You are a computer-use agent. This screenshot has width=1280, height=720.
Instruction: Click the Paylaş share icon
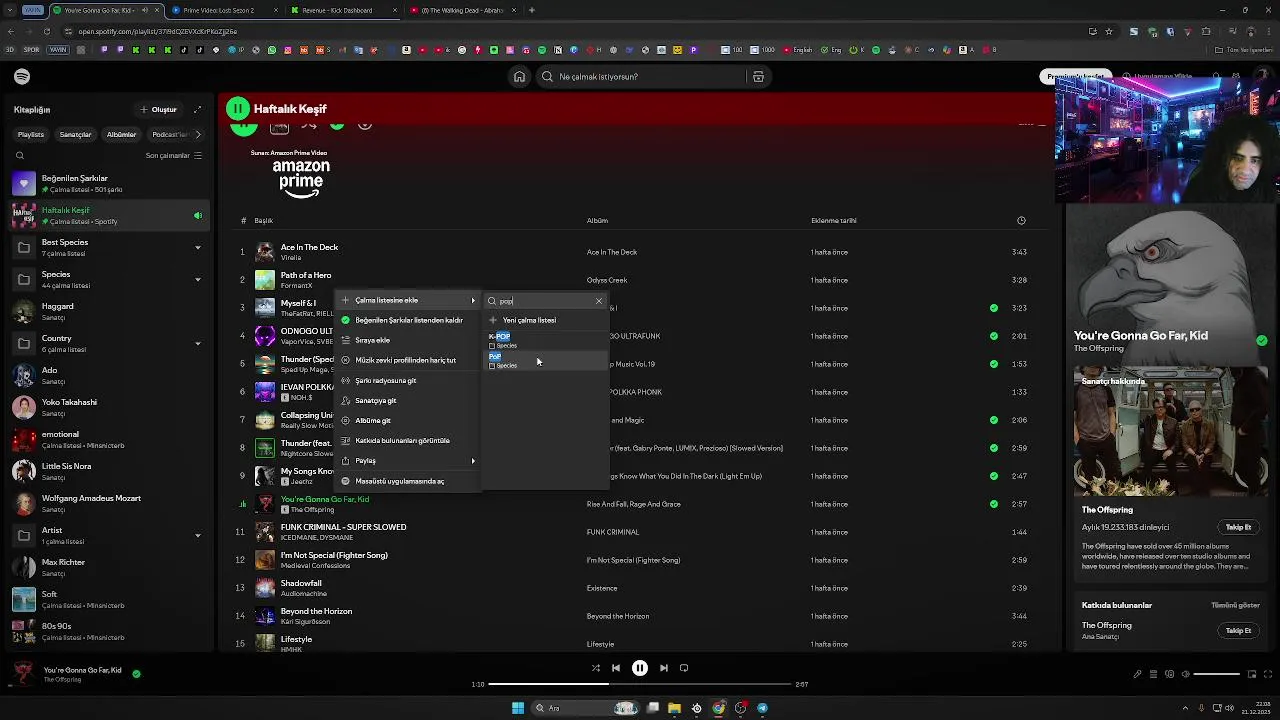tap(346, 461)
